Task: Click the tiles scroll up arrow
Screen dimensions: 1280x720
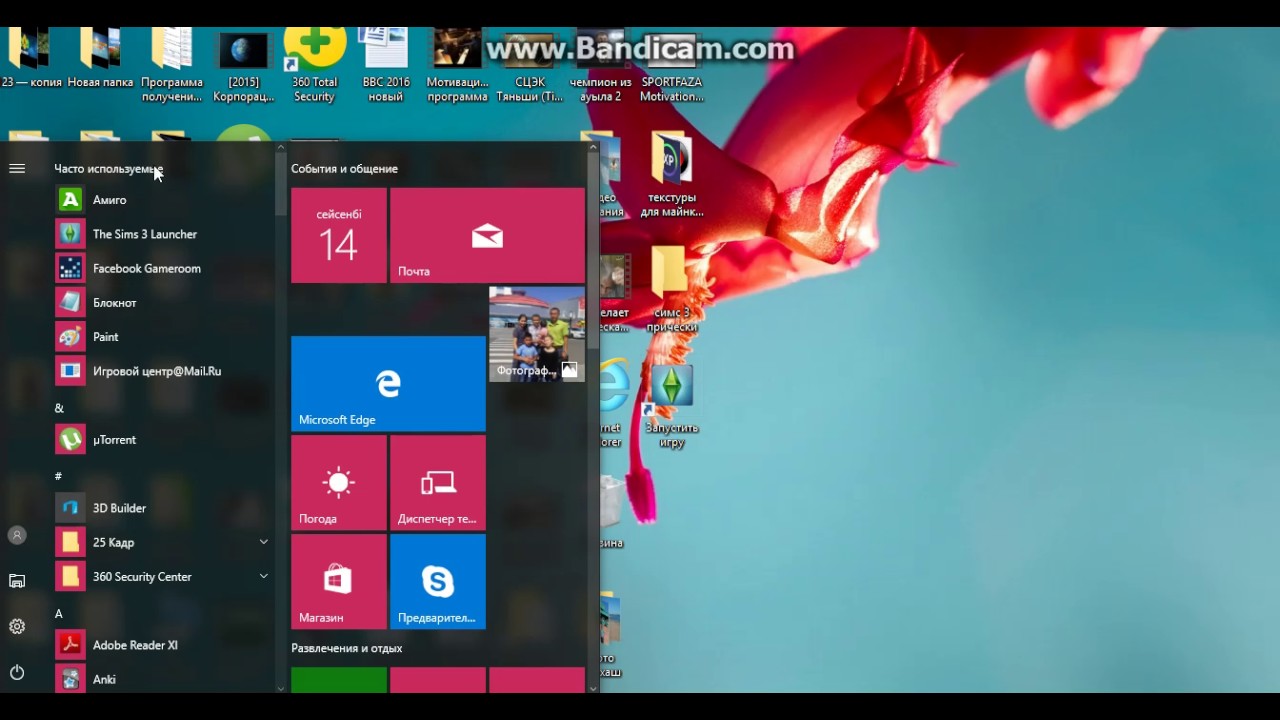Action: (x=593, y=147)
